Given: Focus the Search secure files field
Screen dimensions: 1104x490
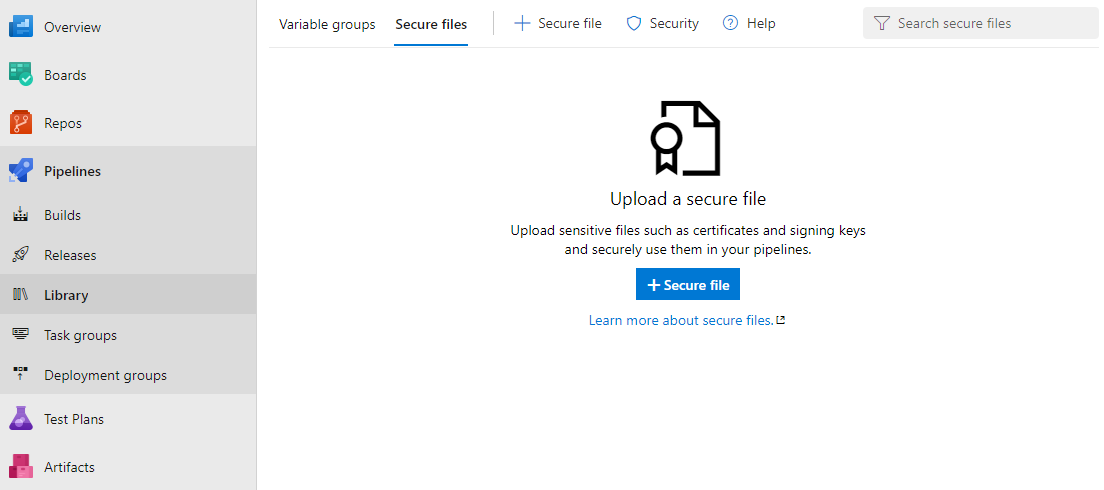Looking at the screenshot, I should 980,23.
